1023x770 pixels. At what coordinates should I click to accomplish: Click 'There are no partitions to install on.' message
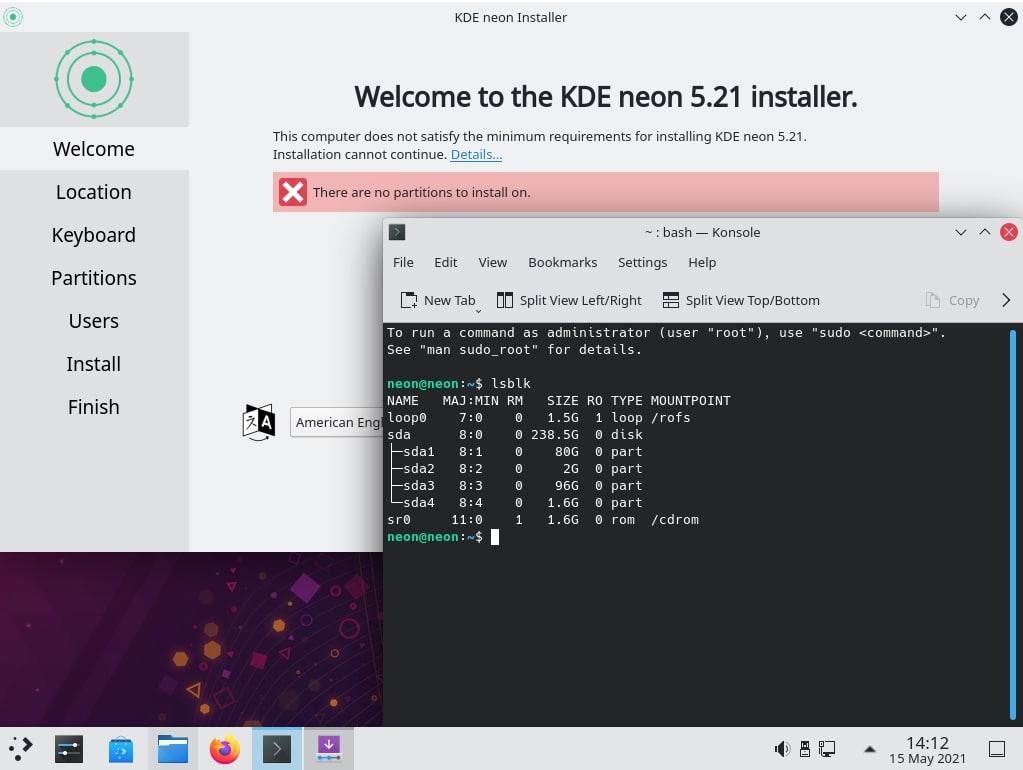(x=421, y=192)
